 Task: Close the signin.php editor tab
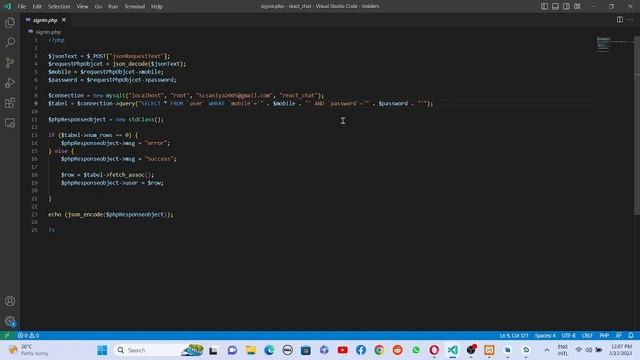pyautogui.click(x=64, y=20)
